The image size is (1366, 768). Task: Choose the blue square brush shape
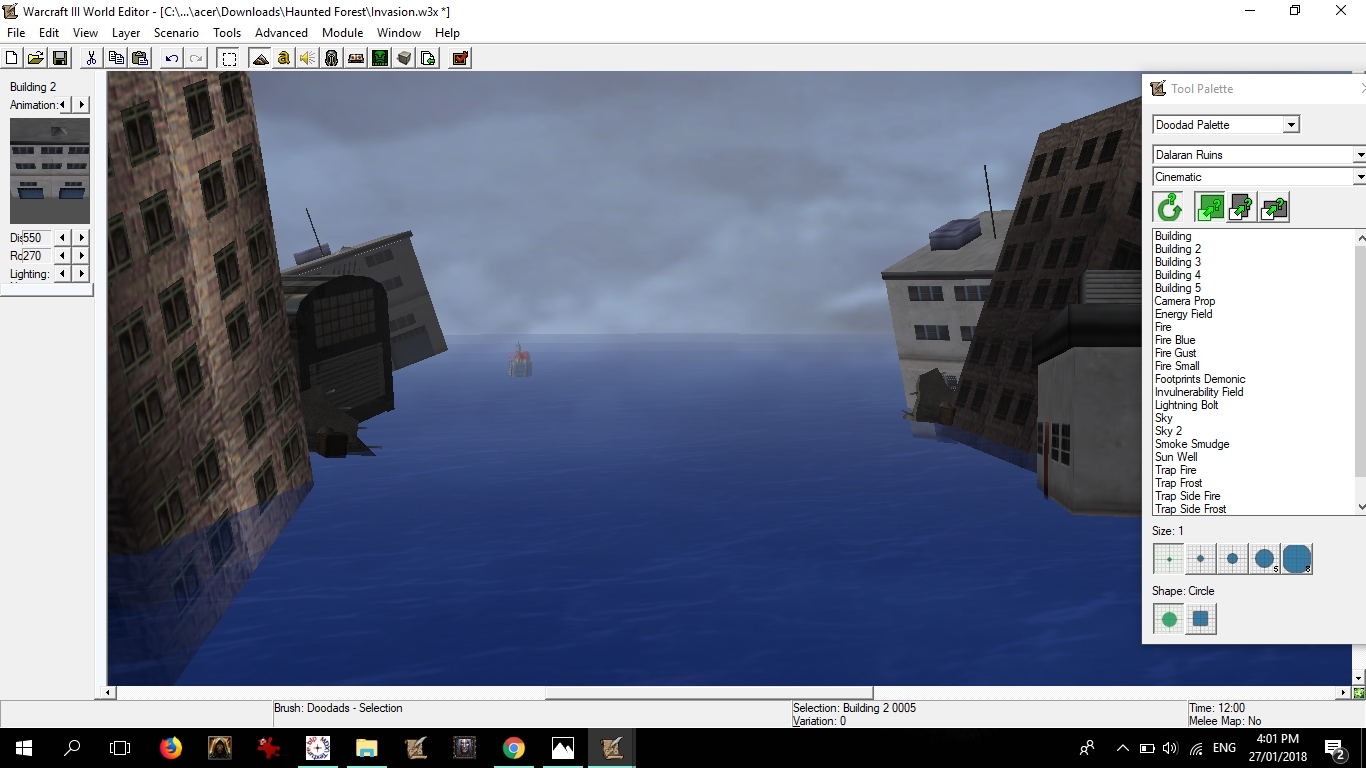tap(1201, 619)
